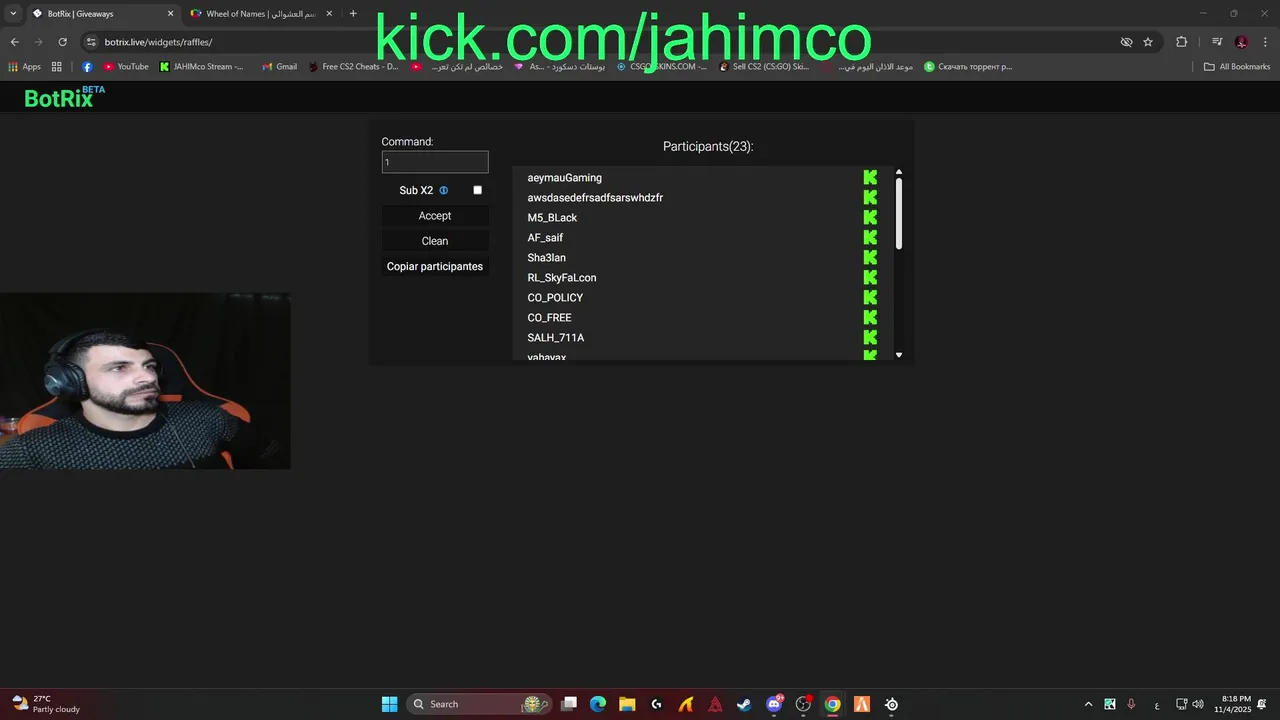Viewport: 1280px width, 720px height.
Task: Open File Explorer from the taskbar
Action: [x=627, y=704]
